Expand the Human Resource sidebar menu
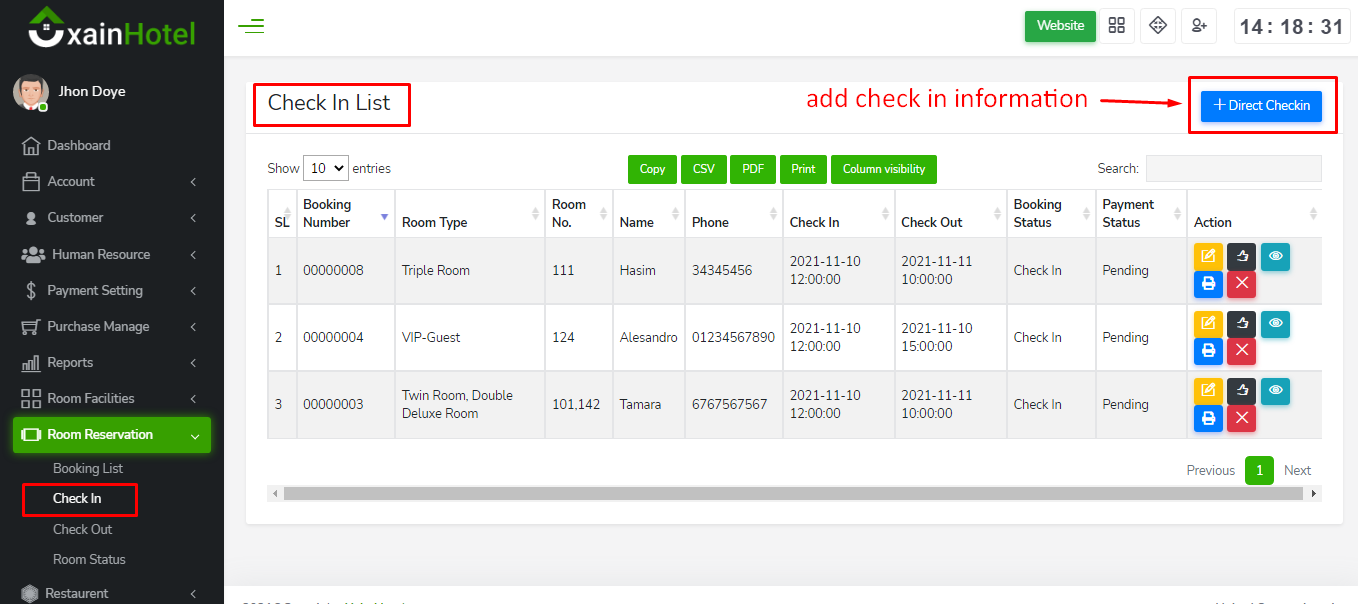 pyautogui.click(x=101, y=254)
